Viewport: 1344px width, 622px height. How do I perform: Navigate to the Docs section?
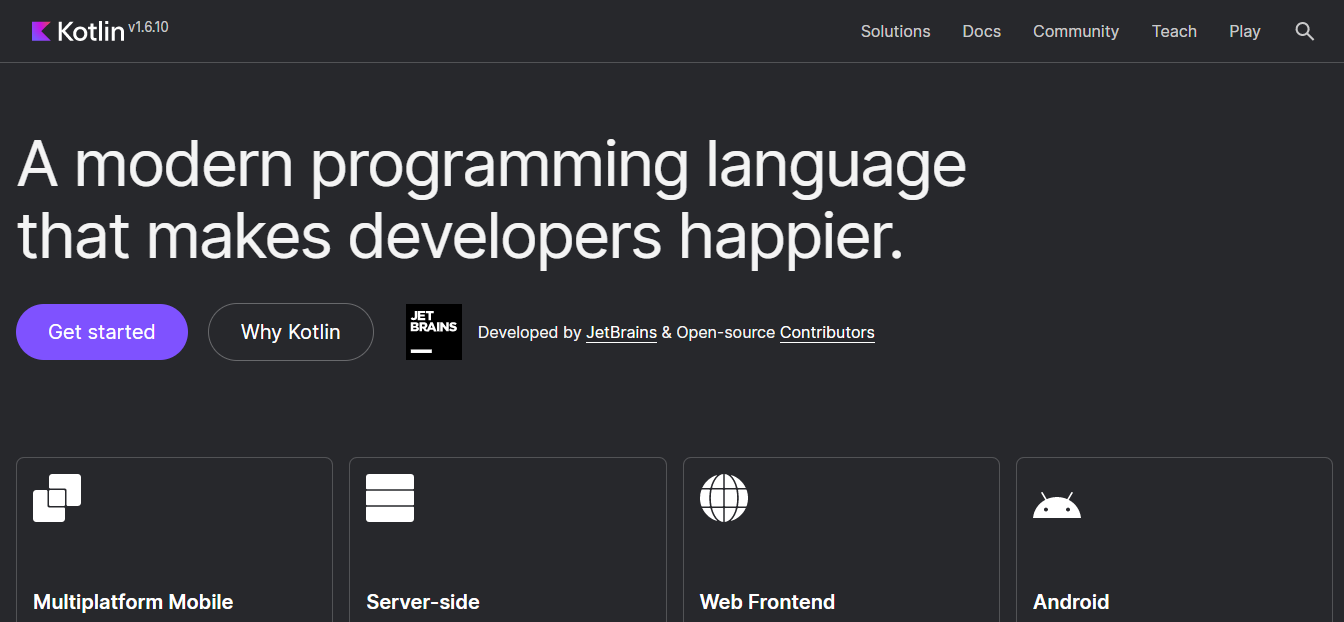[x=981, y=31]
